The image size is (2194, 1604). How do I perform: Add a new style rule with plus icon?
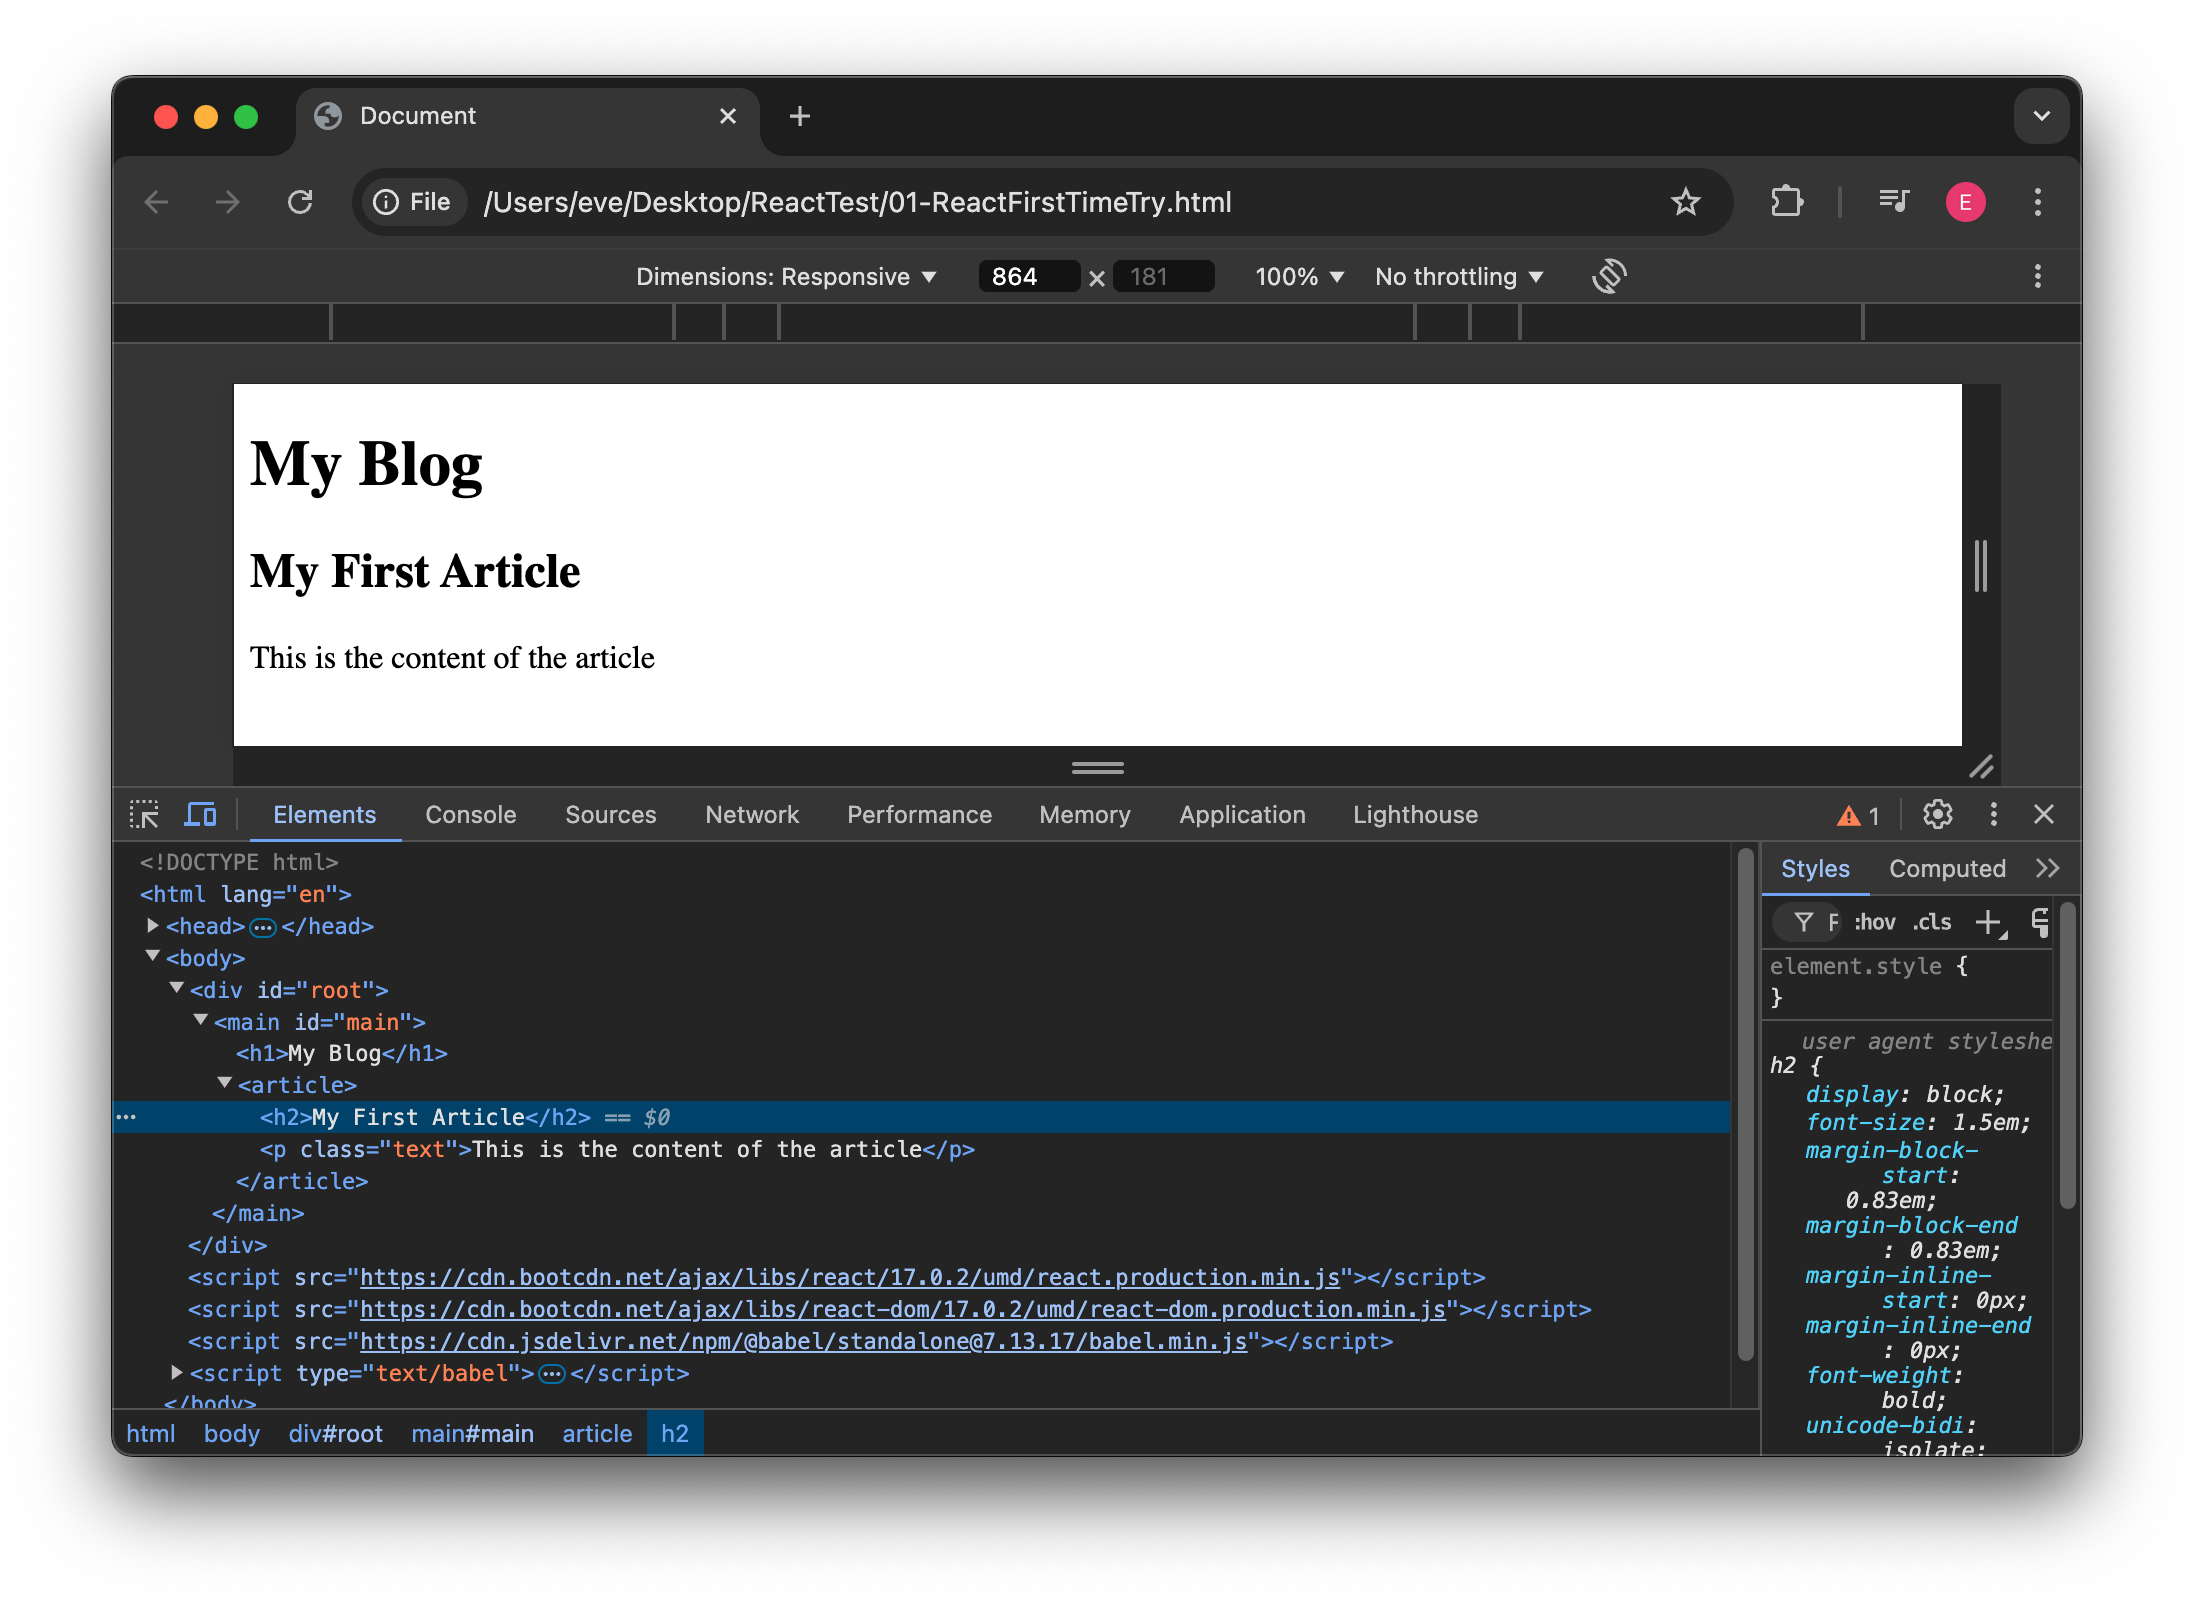click(x=1988, y=922)
